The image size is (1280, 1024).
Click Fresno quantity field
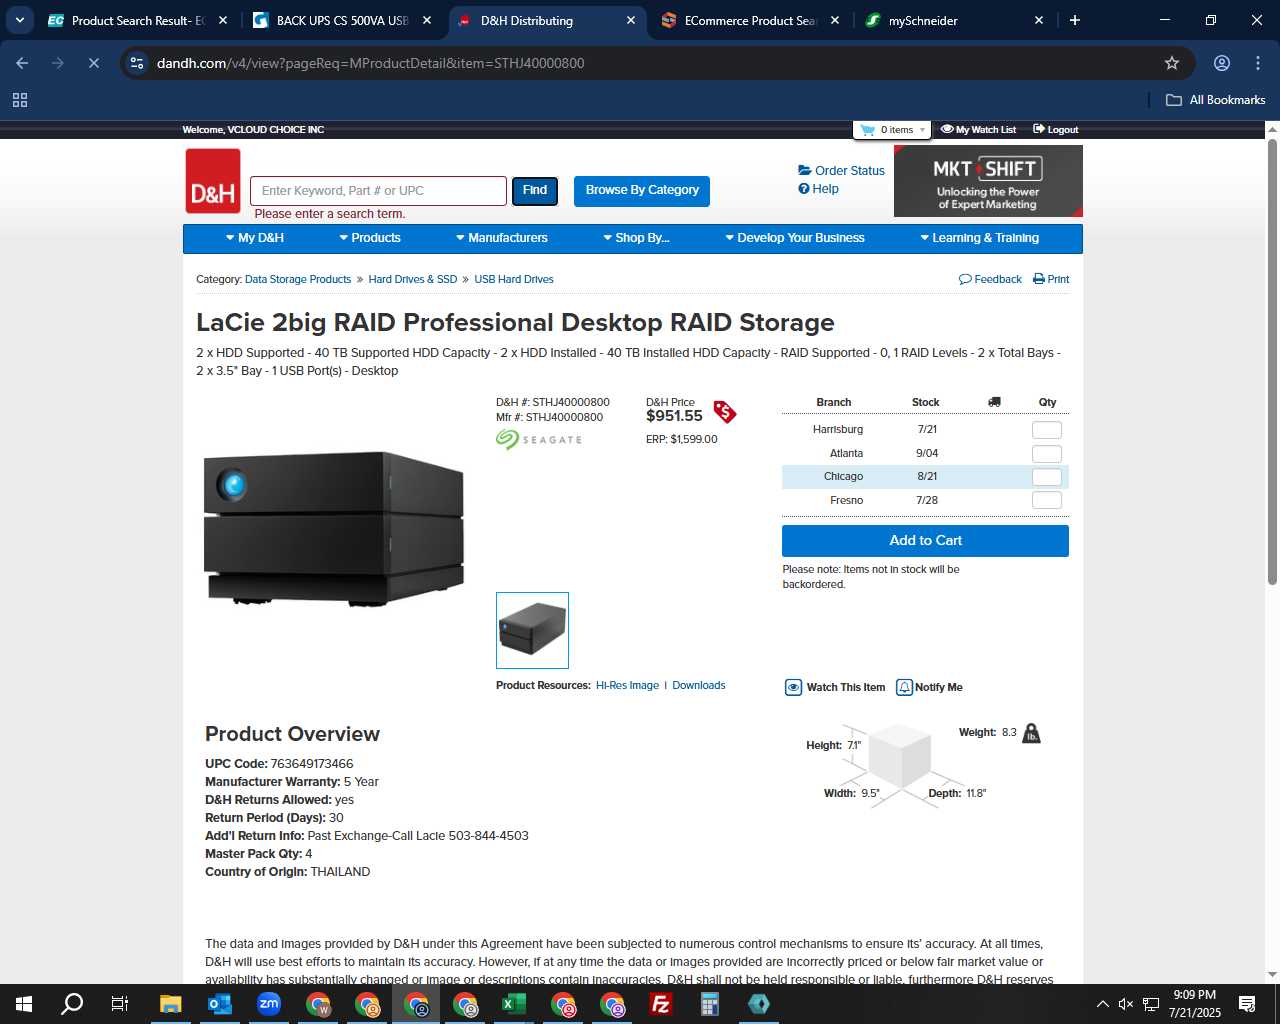1046,500
